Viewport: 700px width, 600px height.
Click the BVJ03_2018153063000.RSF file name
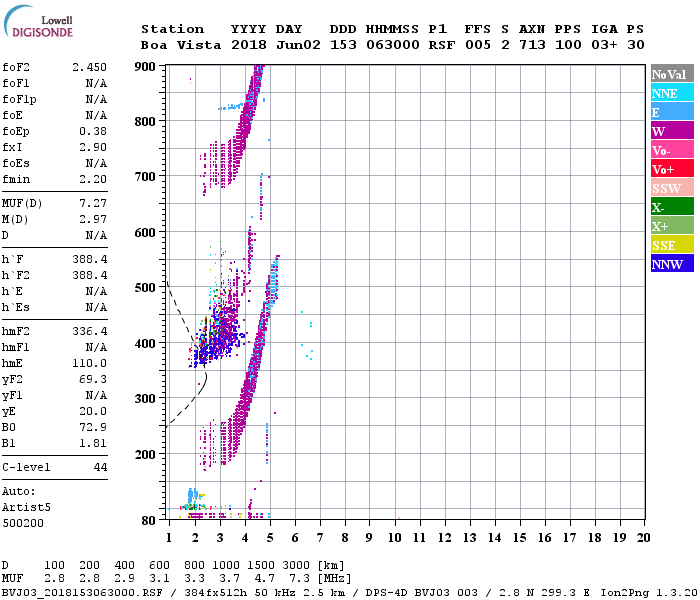pos(82,592)
